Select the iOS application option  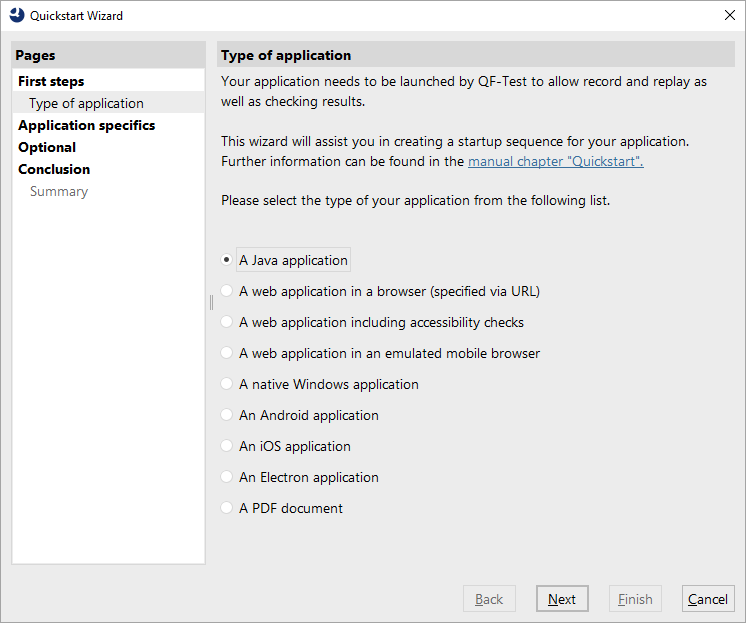pos(226,445)
